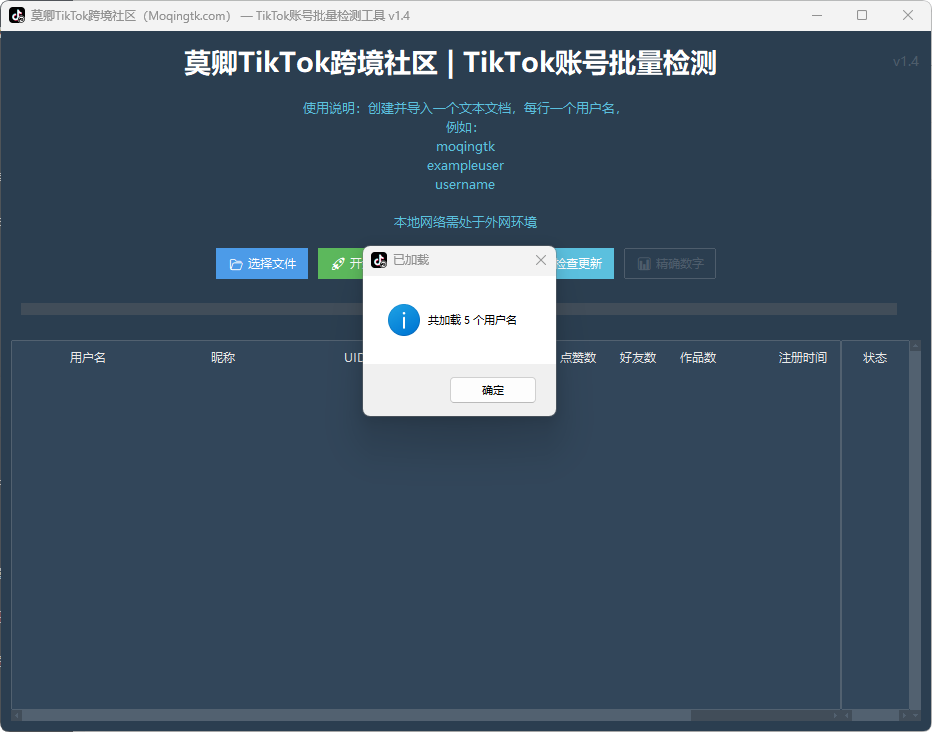This screenshot has width=932, height=732.
Task: Click the blue info icon in dialog
Action: point(403,320)
